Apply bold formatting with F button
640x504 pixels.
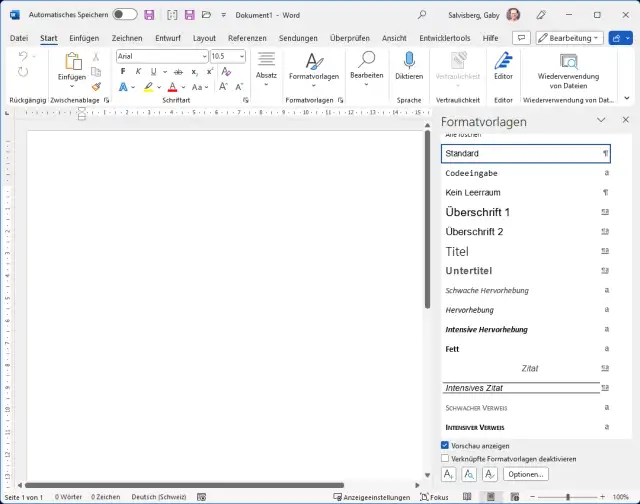click(124, 72)
